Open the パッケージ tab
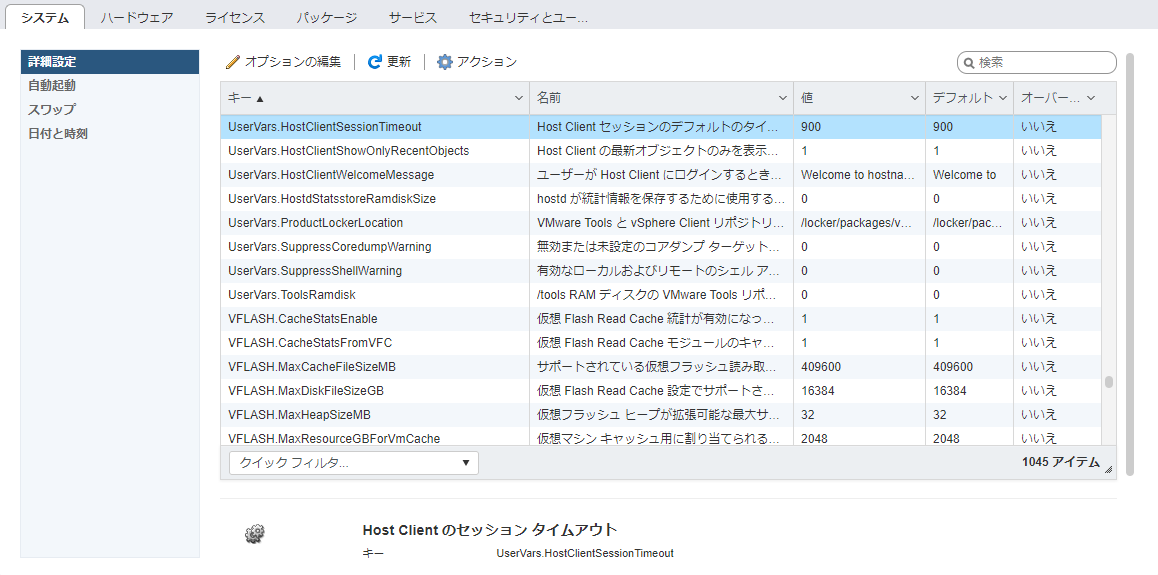Screen dimensions: 1158x575 coord(326,18)
